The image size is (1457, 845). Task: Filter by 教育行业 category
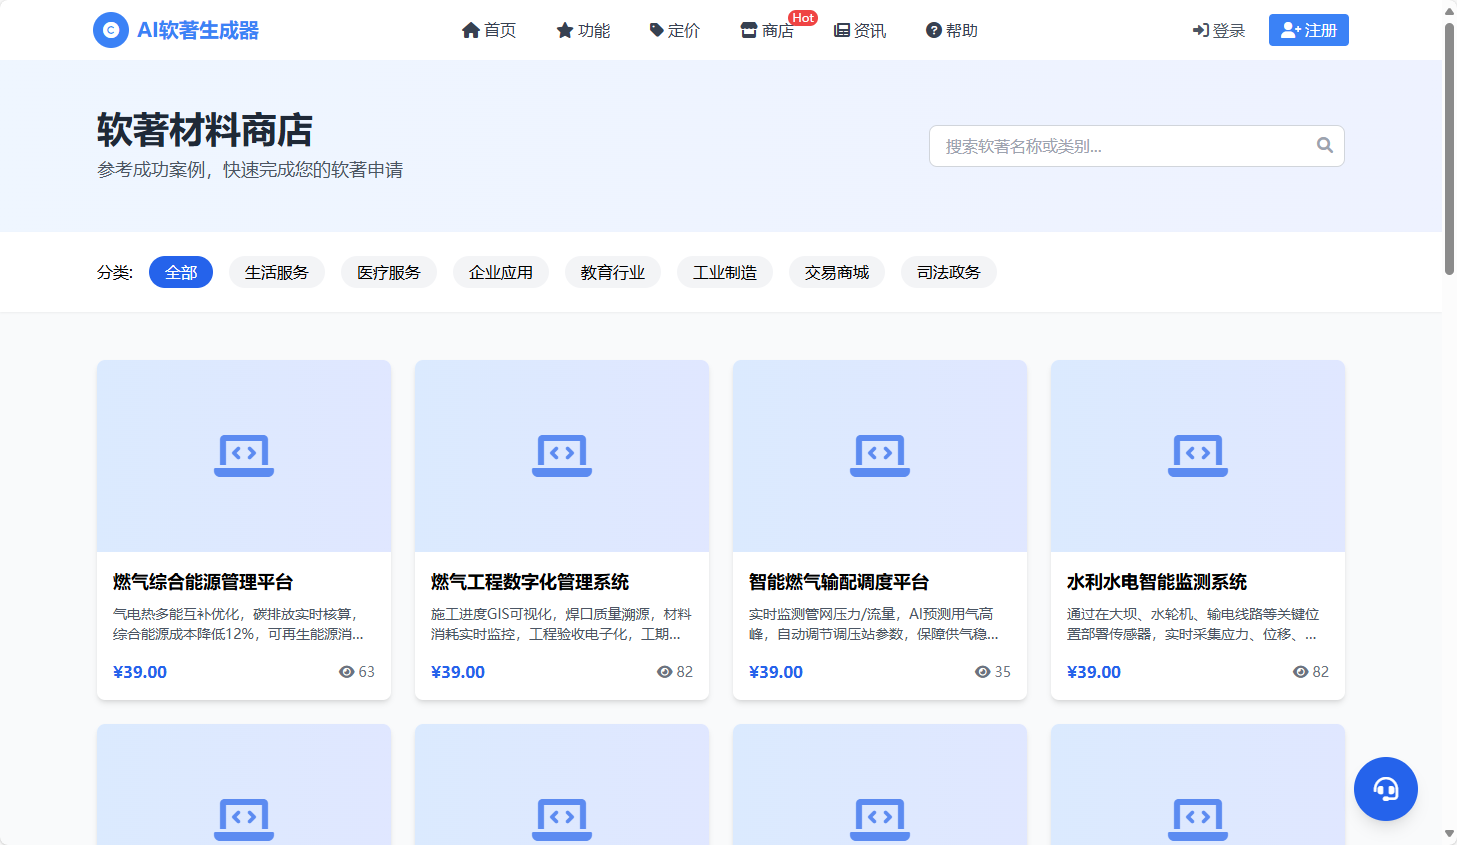[613, 272]
